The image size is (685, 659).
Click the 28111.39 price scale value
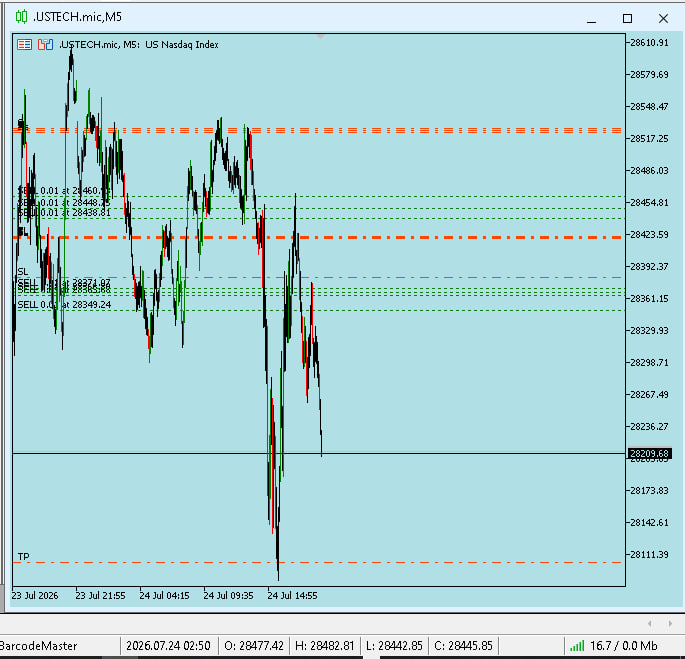[649, 555]
